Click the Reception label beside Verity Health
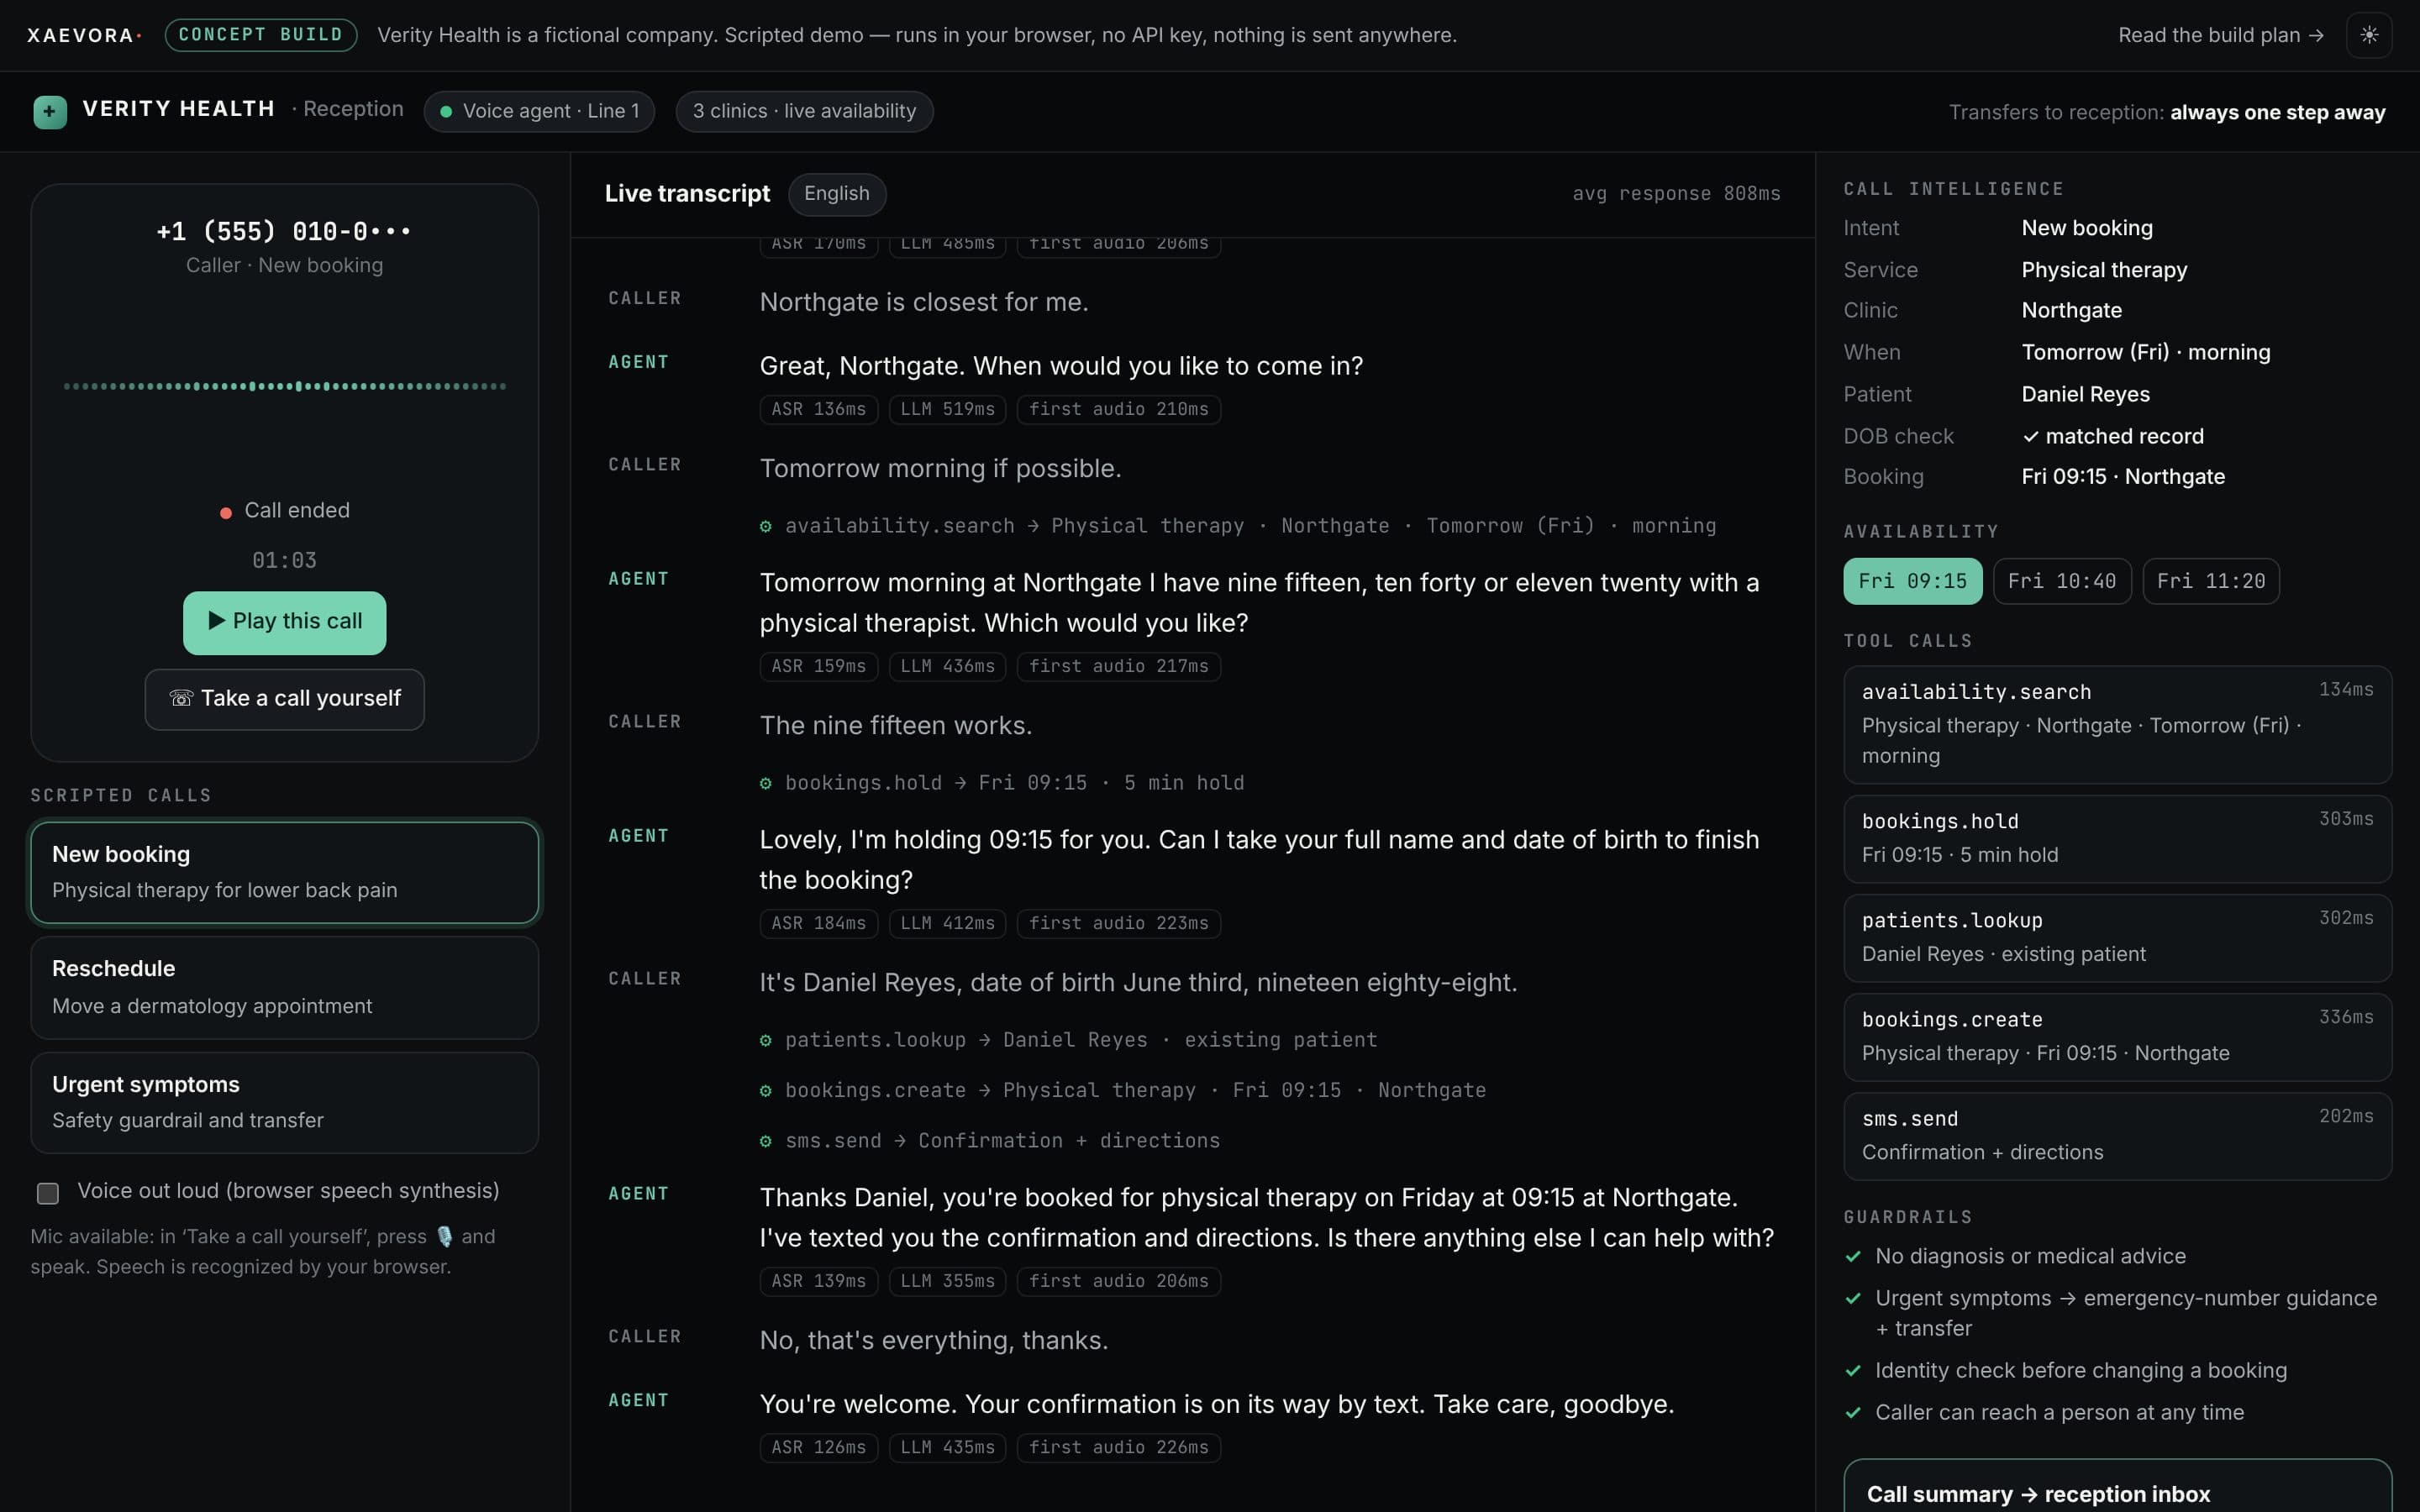This screenshot has width=2420, height=1512. click(353, 109)
